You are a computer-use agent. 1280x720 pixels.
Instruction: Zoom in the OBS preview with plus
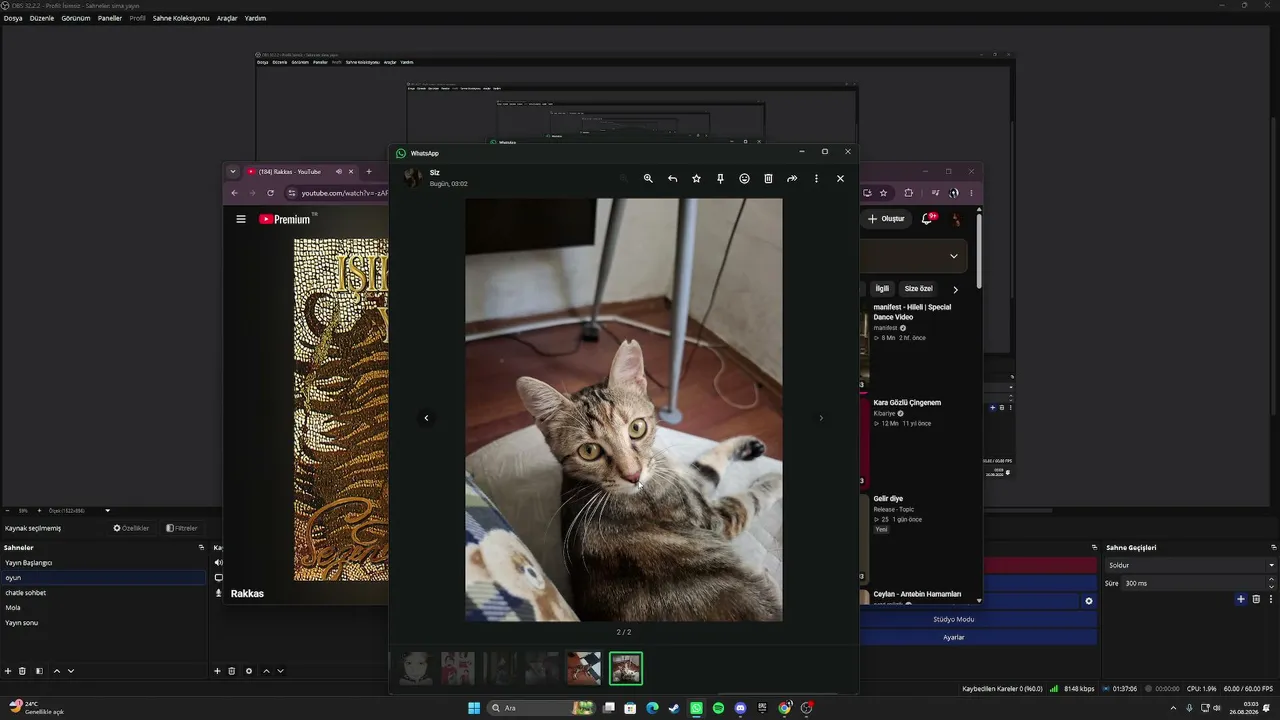click(x=39, y=511)
